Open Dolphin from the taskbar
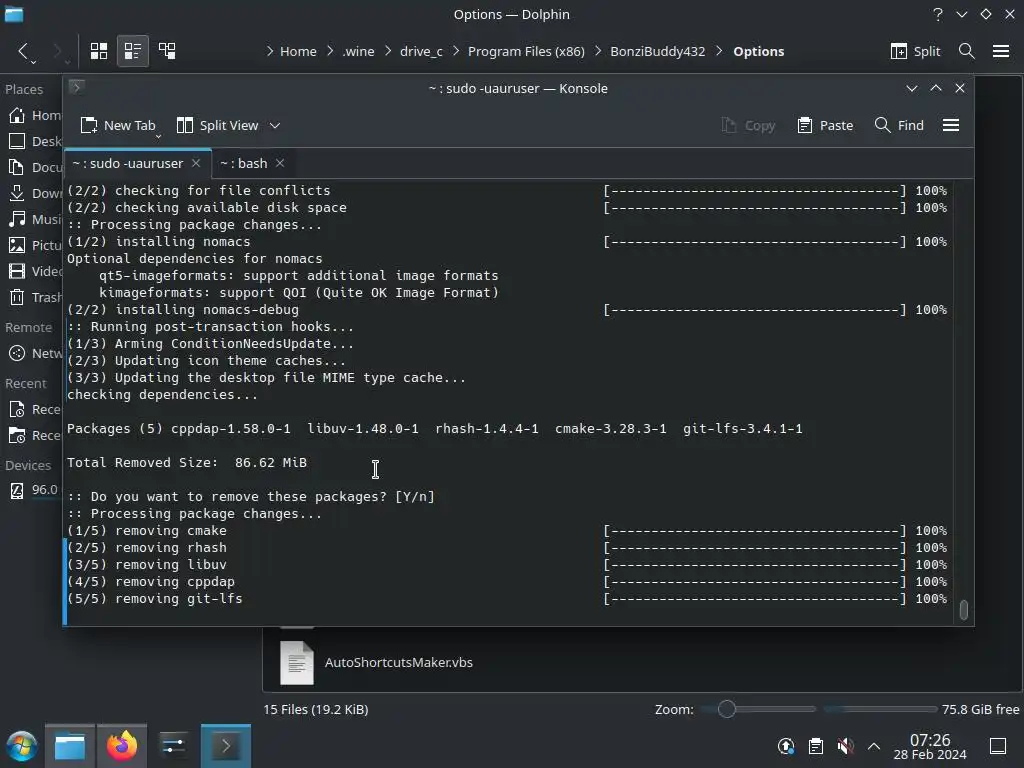 point(70,746)
